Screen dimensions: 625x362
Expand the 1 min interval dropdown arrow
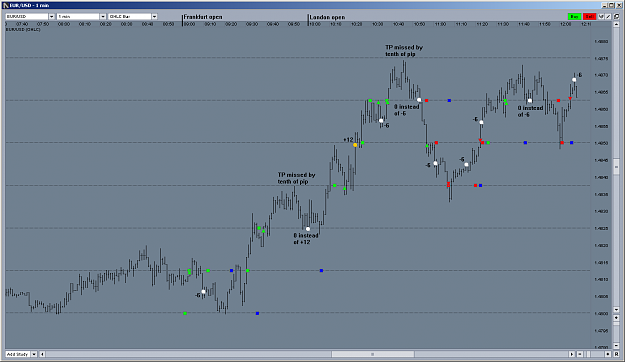pyautogui.click(x=103, y=16)
